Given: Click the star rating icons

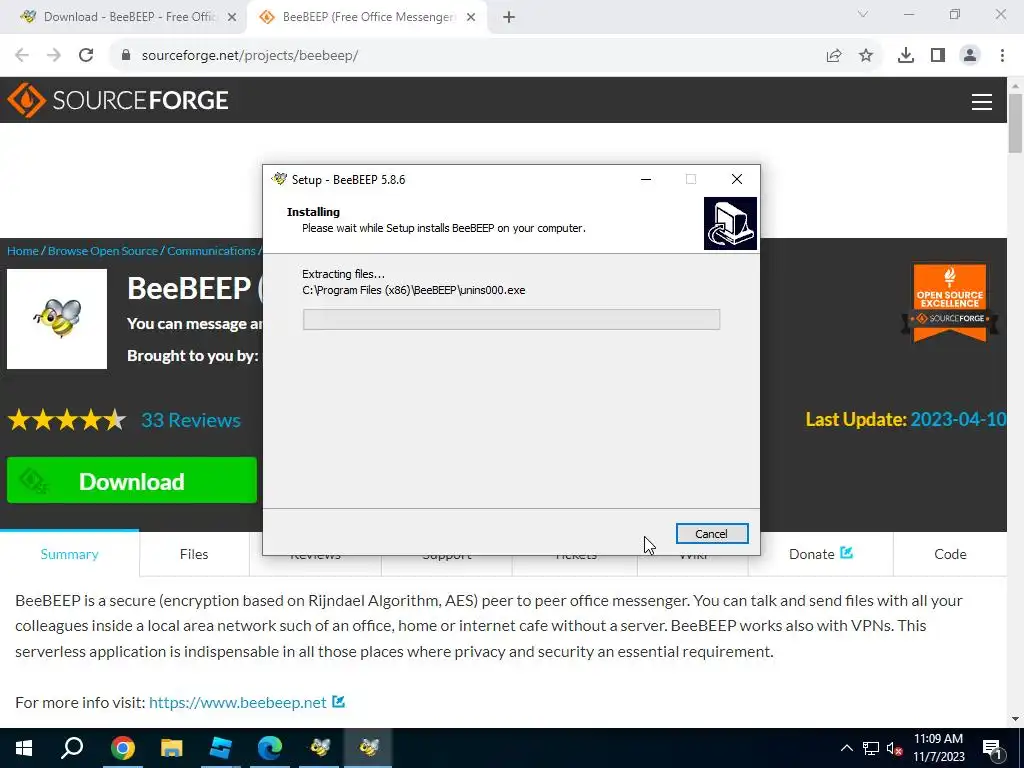Looking at the screenshot, I should (x=67, y=420).
